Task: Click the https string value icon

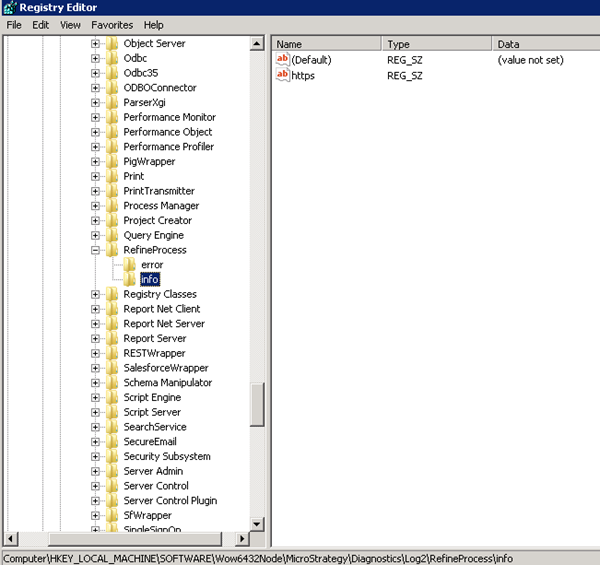Action: [282, 75]
